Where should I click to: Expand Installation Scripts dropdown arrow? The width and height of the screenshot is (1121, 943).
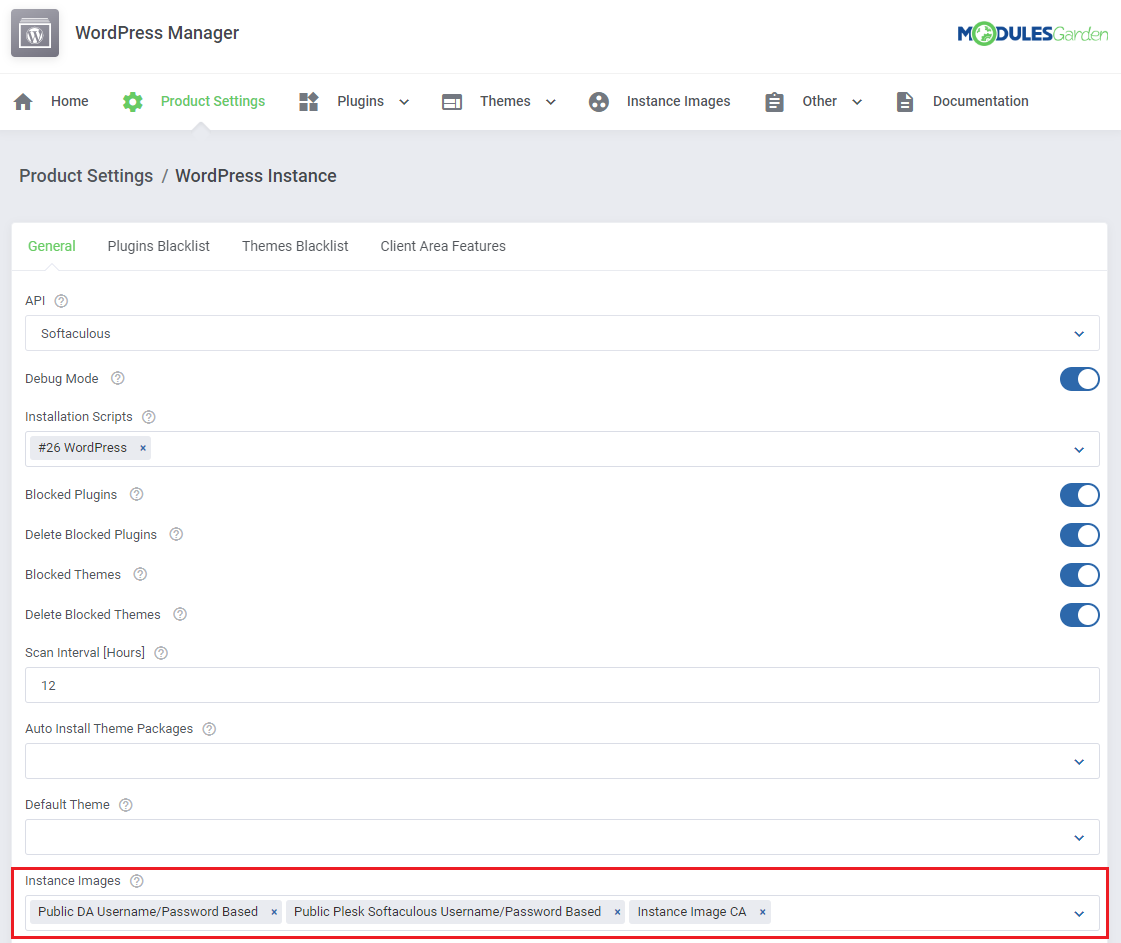click(x=1079, y=450)
